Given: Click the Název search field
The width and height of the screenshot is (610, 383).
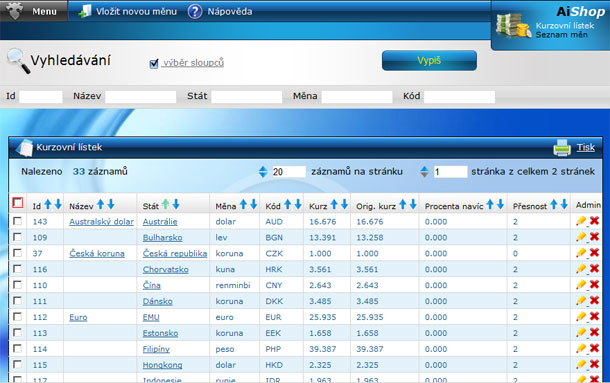Looking at the screenshot, I should [x=141, y=97].
